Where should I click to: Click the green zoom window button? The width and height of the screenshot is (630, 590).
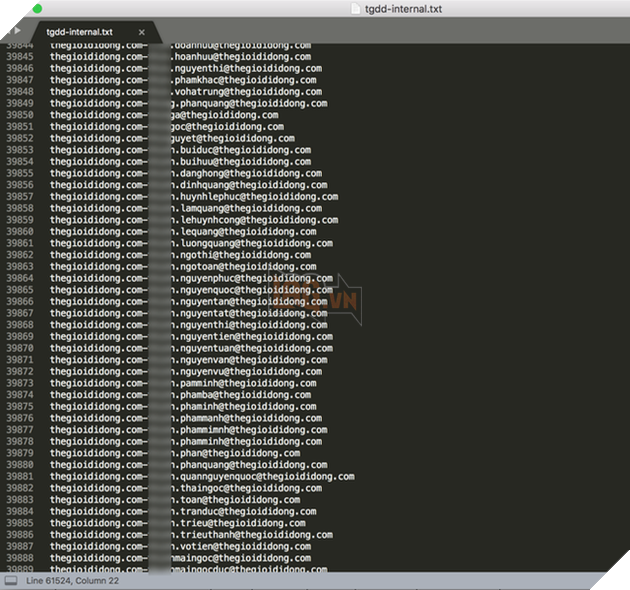click(36, 9)
